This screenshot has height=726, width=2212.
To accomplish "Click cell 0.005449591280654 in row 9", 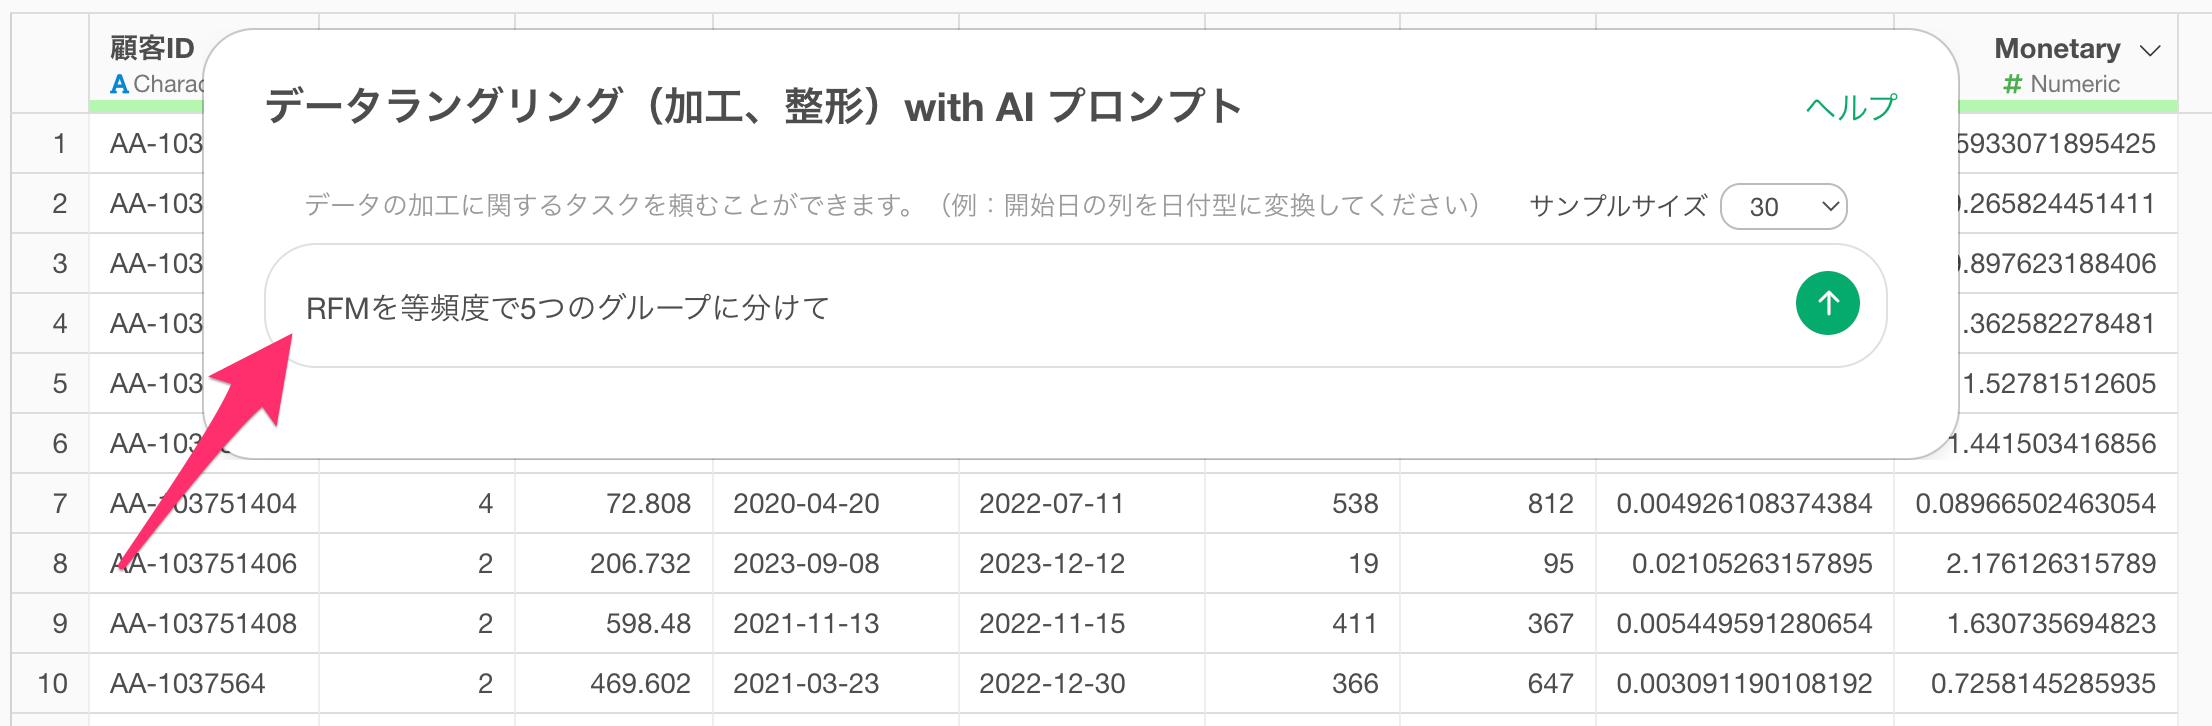I will [x=1744, y=623].
